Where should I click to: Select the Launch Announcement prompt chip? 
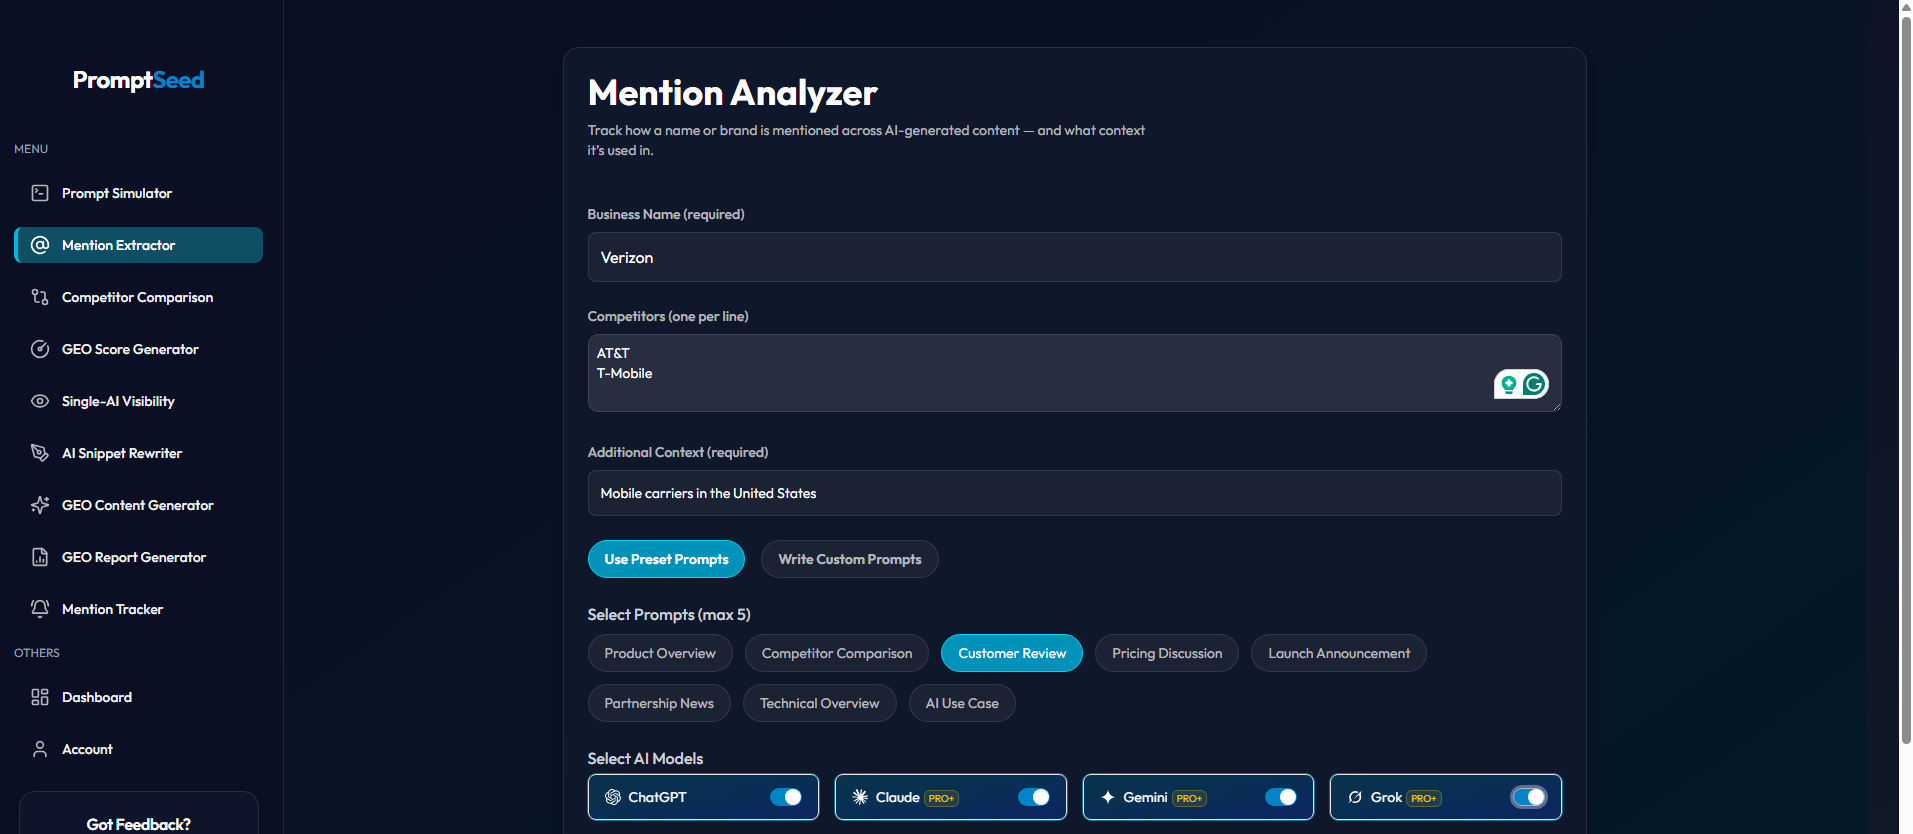point(1339,653)
